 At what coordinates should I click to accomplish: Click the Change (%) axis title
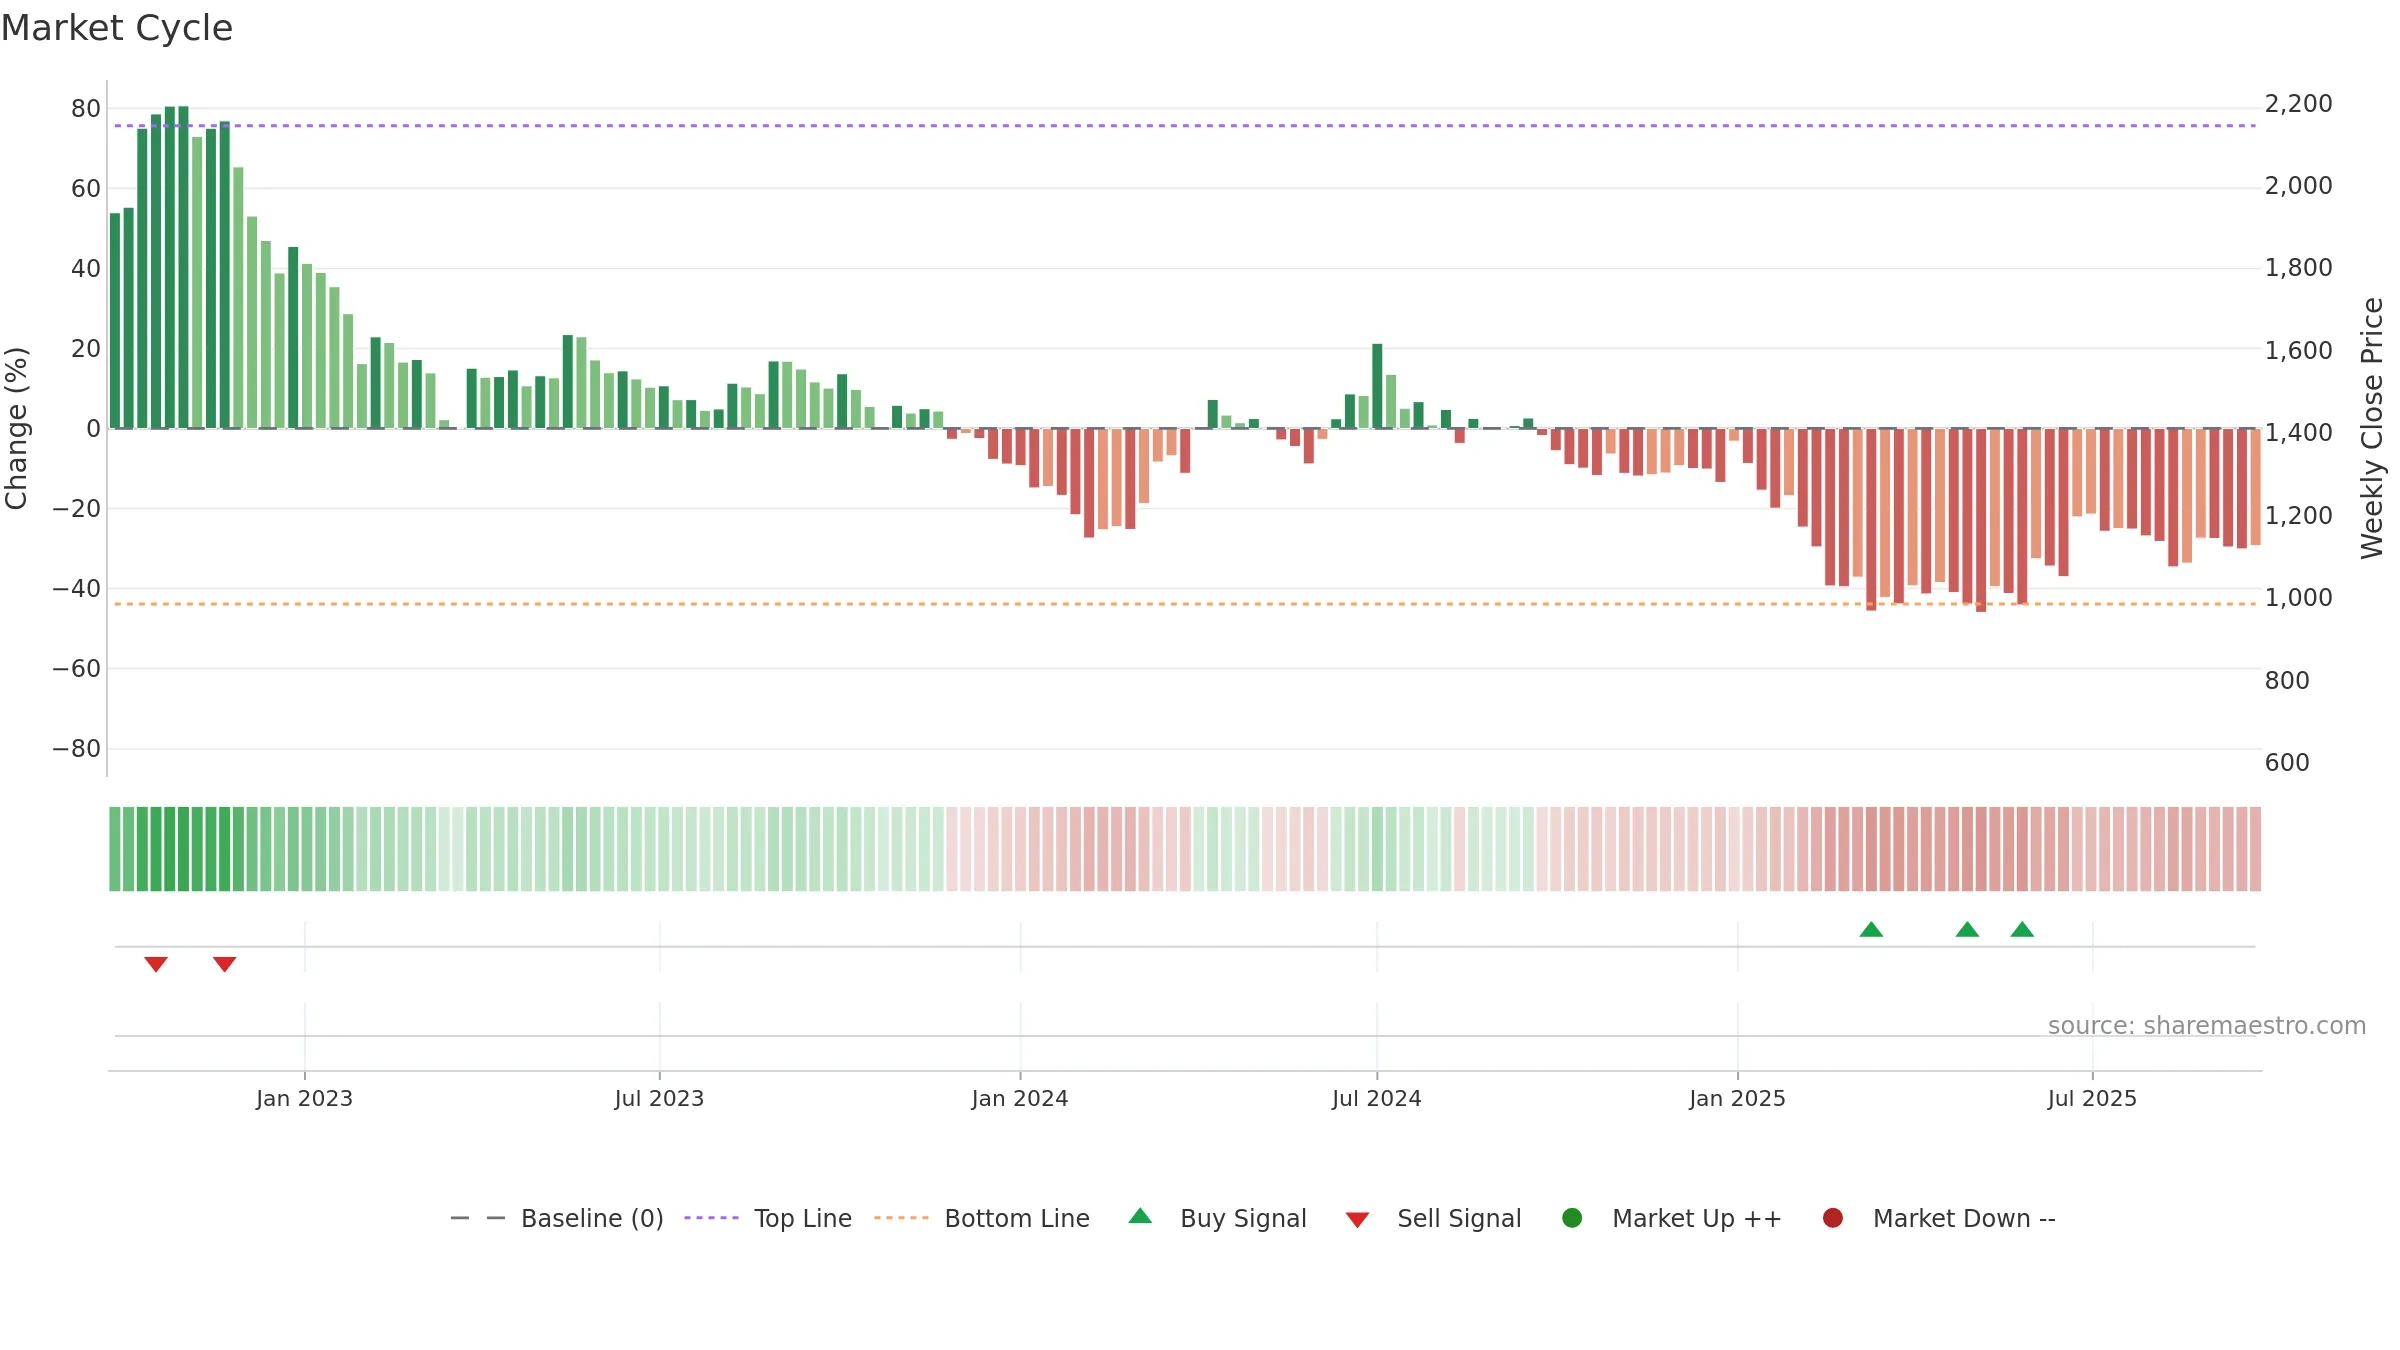(16, 428)
